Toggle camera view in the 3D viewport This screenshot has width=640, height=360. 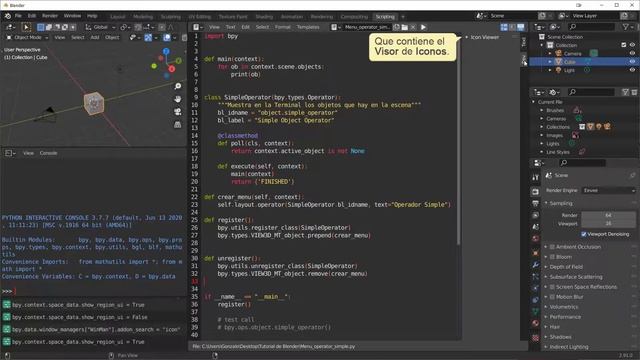(178, 111)
